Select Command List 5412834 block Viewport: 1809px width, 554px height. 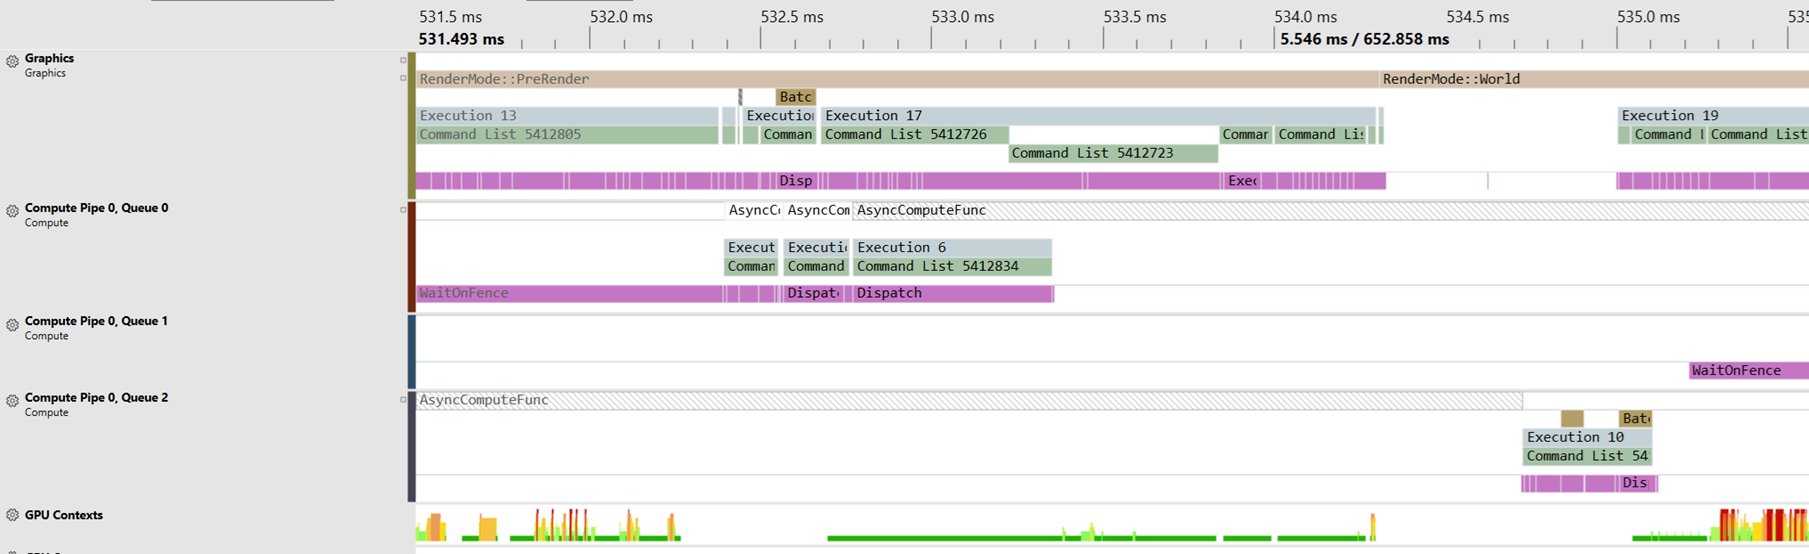[952, 266]
